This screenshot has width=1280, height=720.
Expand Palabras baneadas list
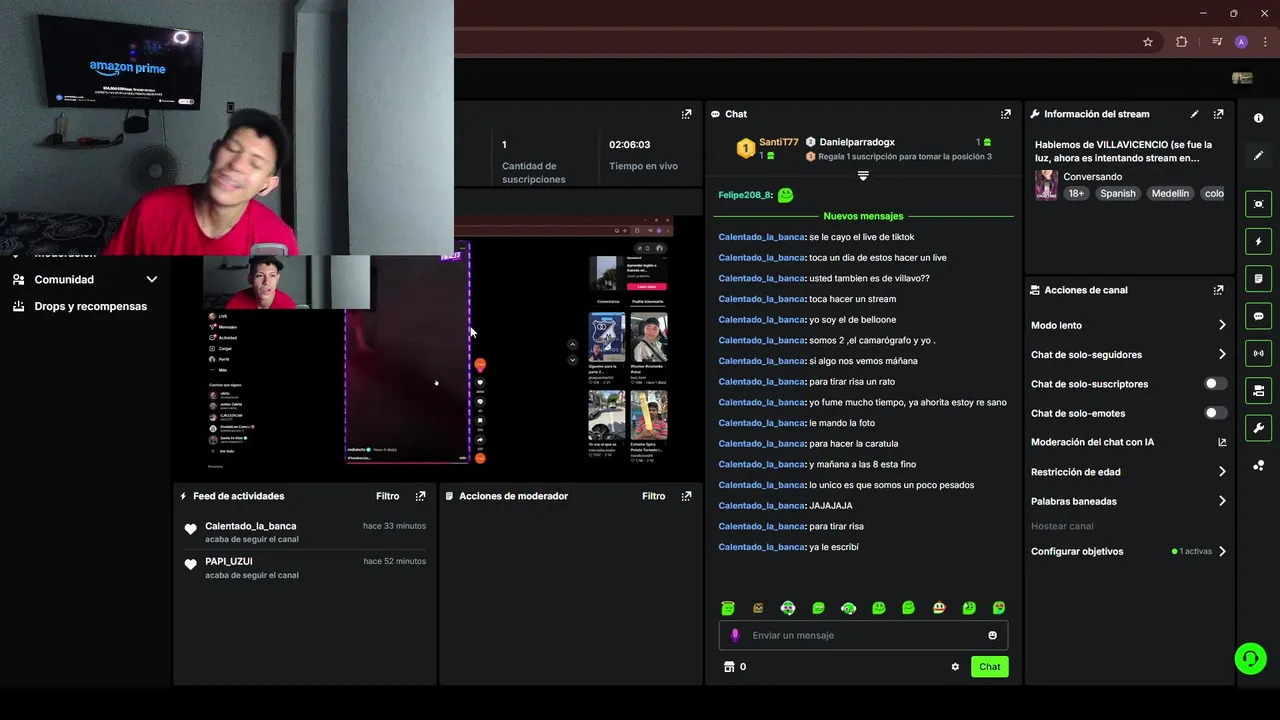(1222, 501)
